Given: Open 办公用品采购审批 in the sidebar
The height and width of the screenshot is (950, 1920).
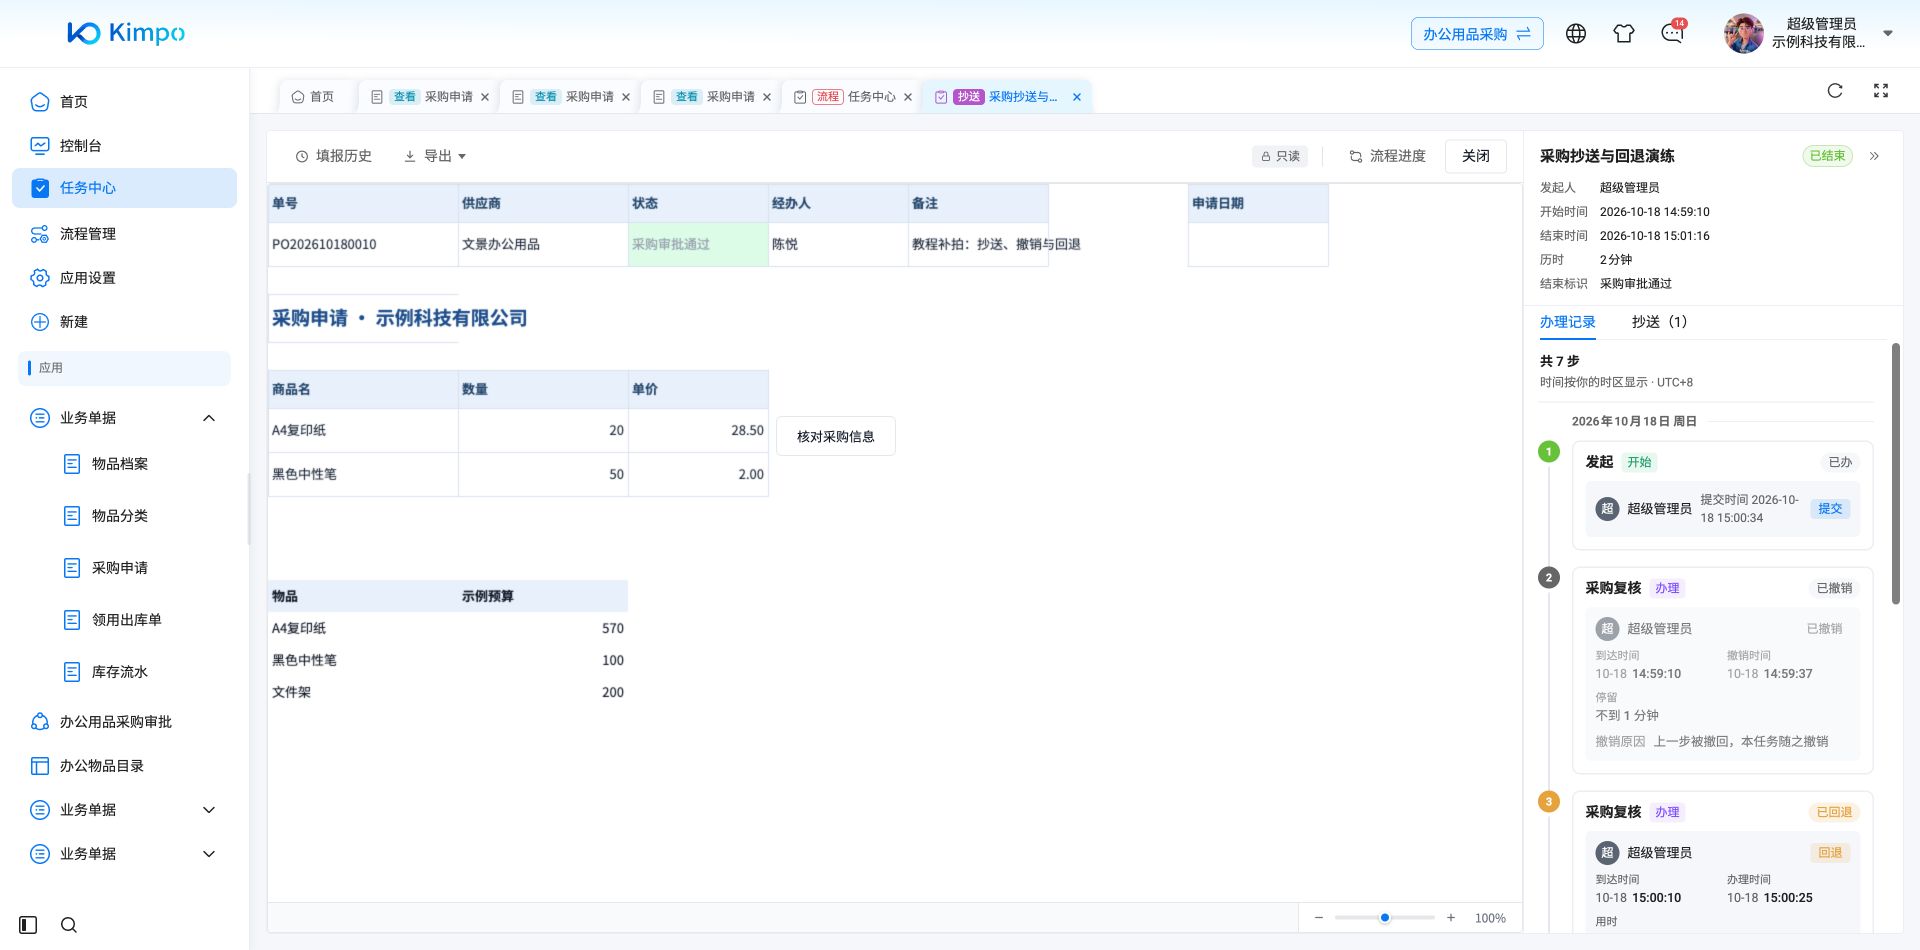Looking at the screenshot, I should point(124,722).
